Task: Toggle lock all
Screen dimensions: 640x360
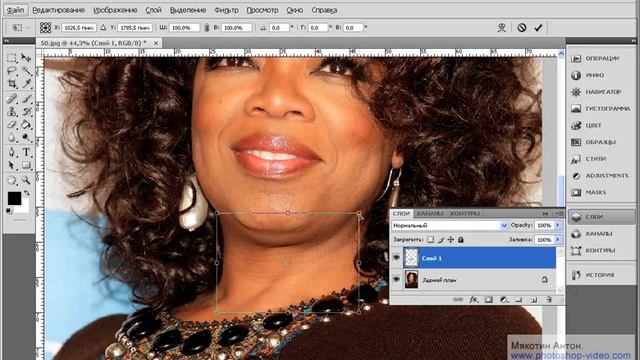Action: tap(461, 240)
